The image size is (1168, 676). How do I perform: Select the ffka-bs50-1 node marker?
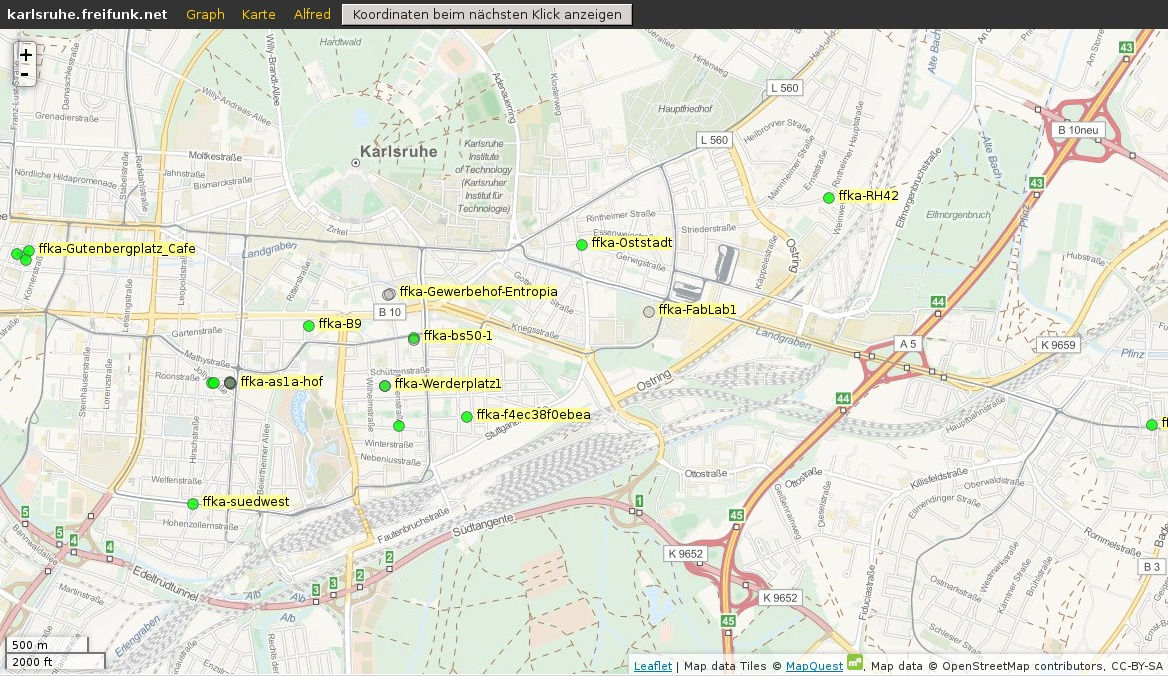pos(413,338)
